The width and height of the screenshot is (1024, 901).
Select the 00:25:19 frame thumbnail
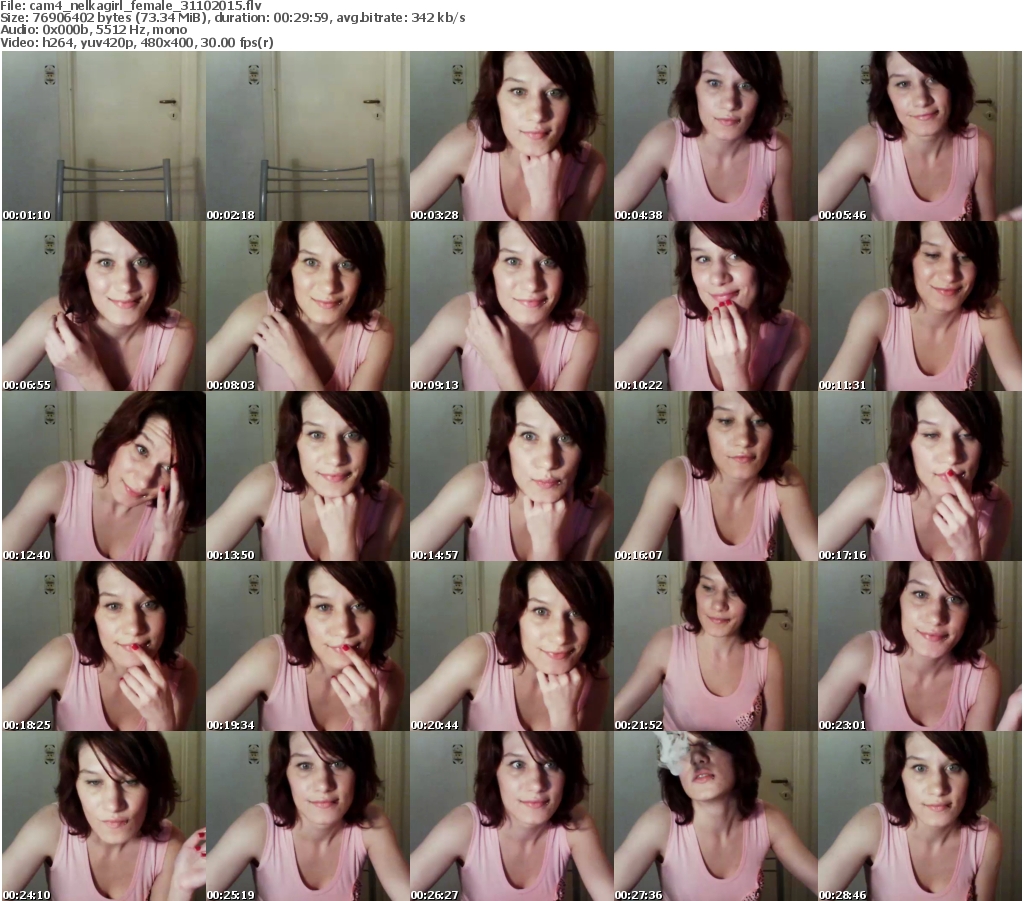click(308, 816)
